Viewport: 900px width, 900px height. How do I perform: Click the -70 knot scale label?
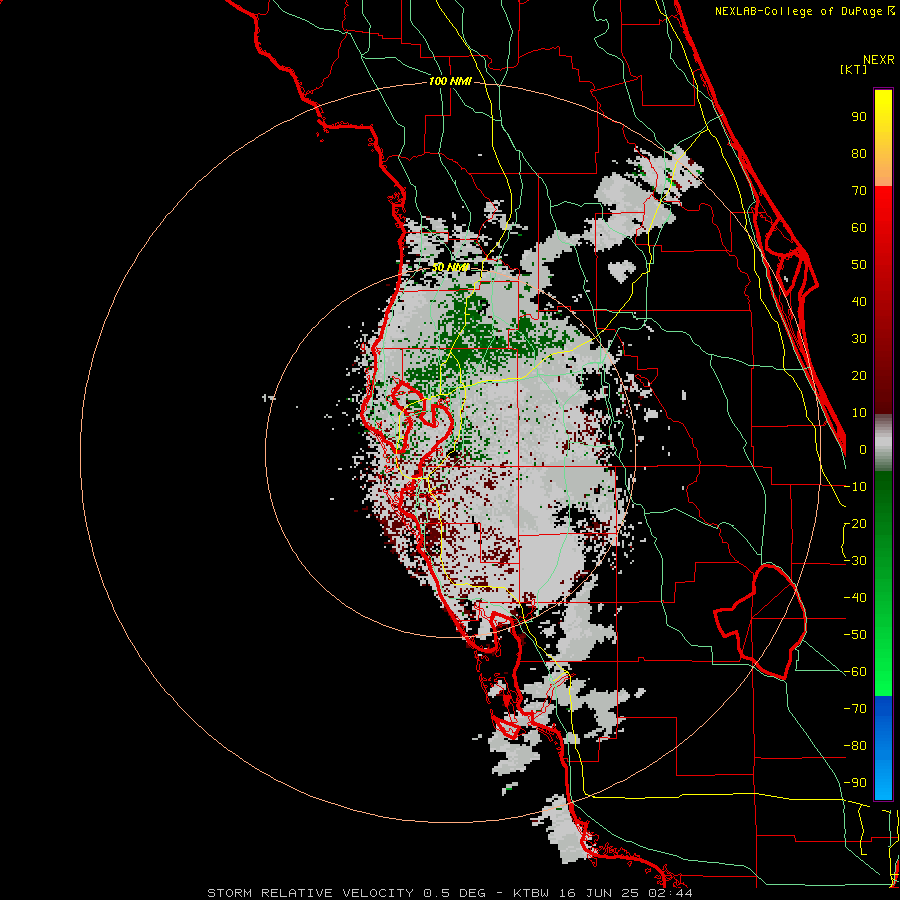point(855,709)
